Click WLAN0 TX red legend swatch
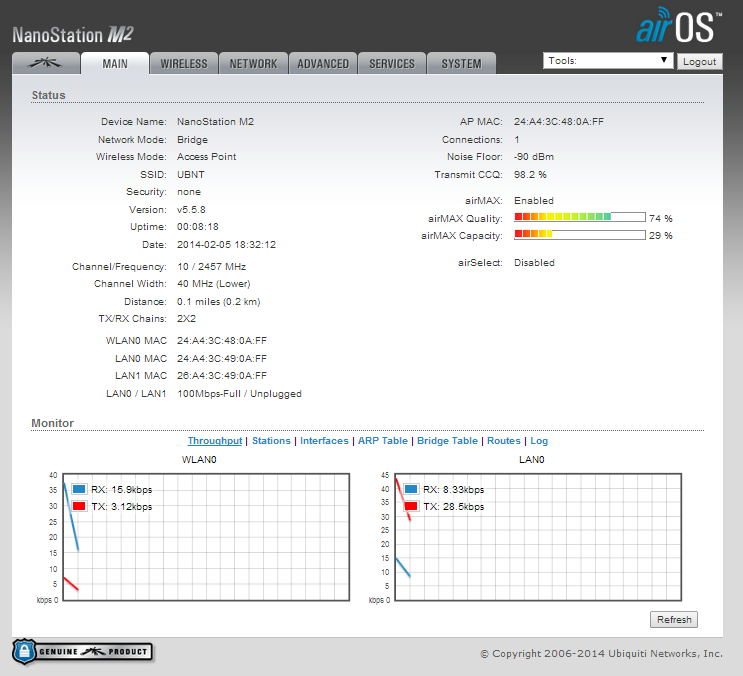 79,506
